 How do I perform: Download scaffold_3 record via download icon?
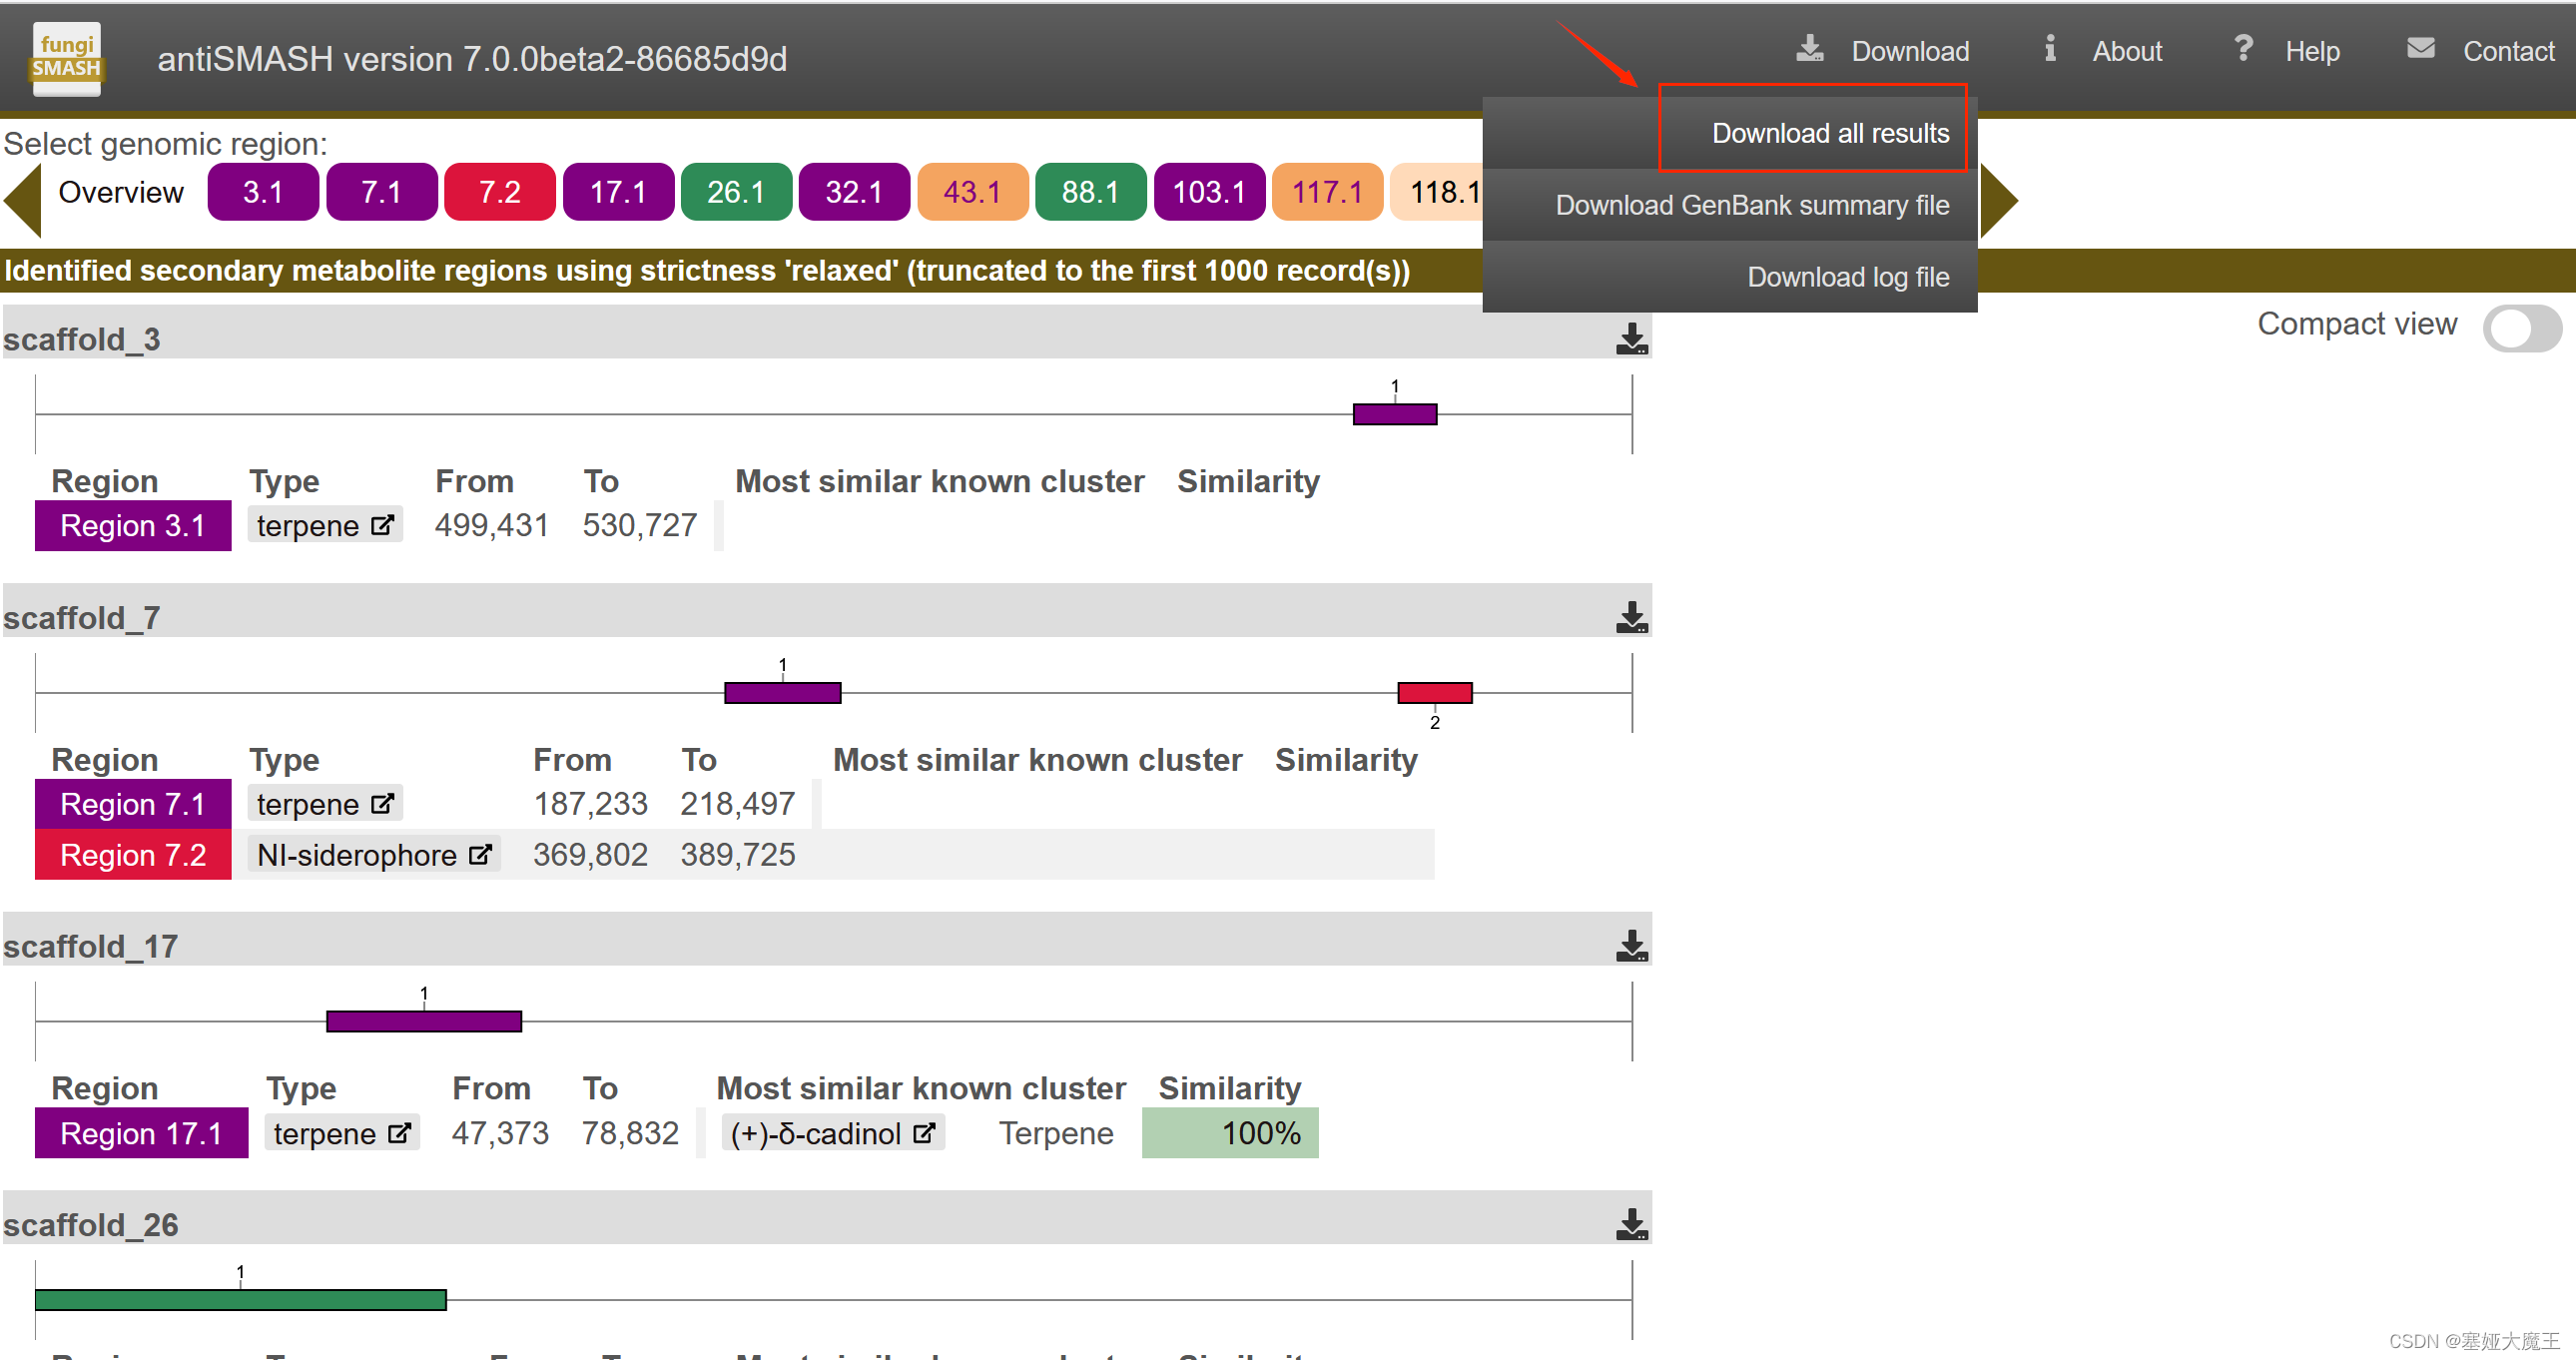click(1631, 339)
